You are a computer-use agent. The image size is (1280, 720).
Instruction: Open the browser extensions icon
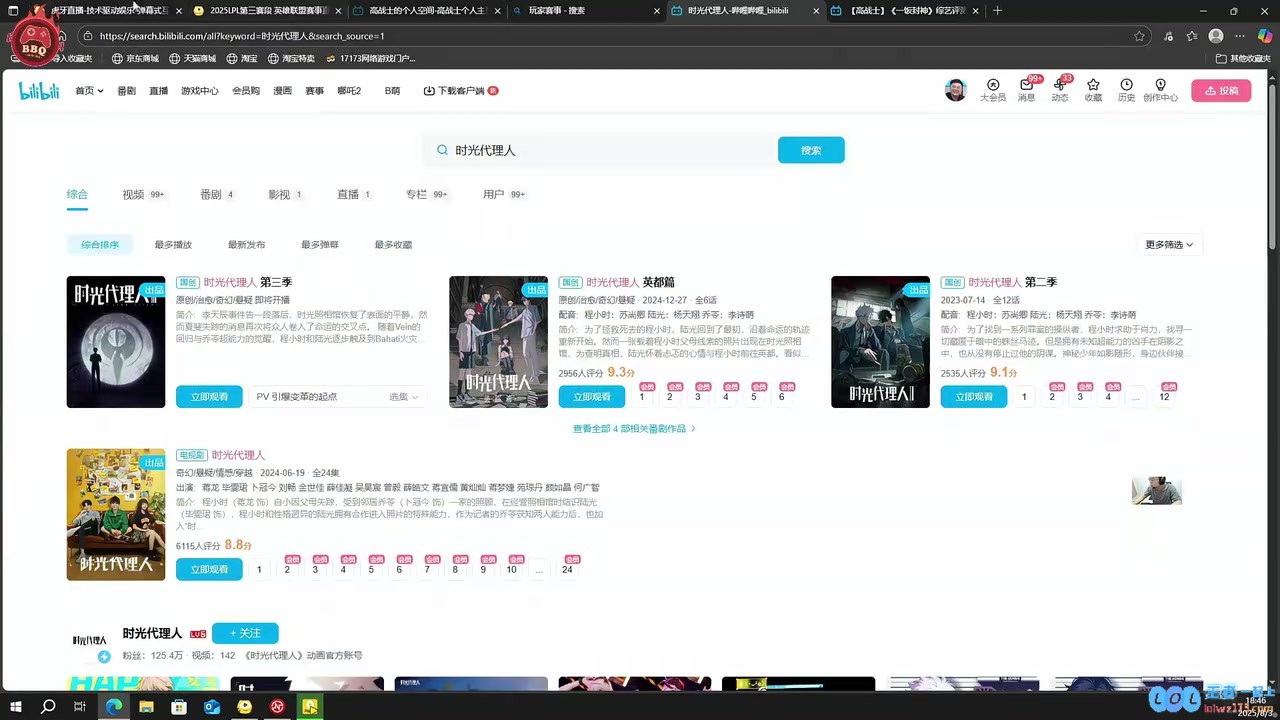(1168, 36)
